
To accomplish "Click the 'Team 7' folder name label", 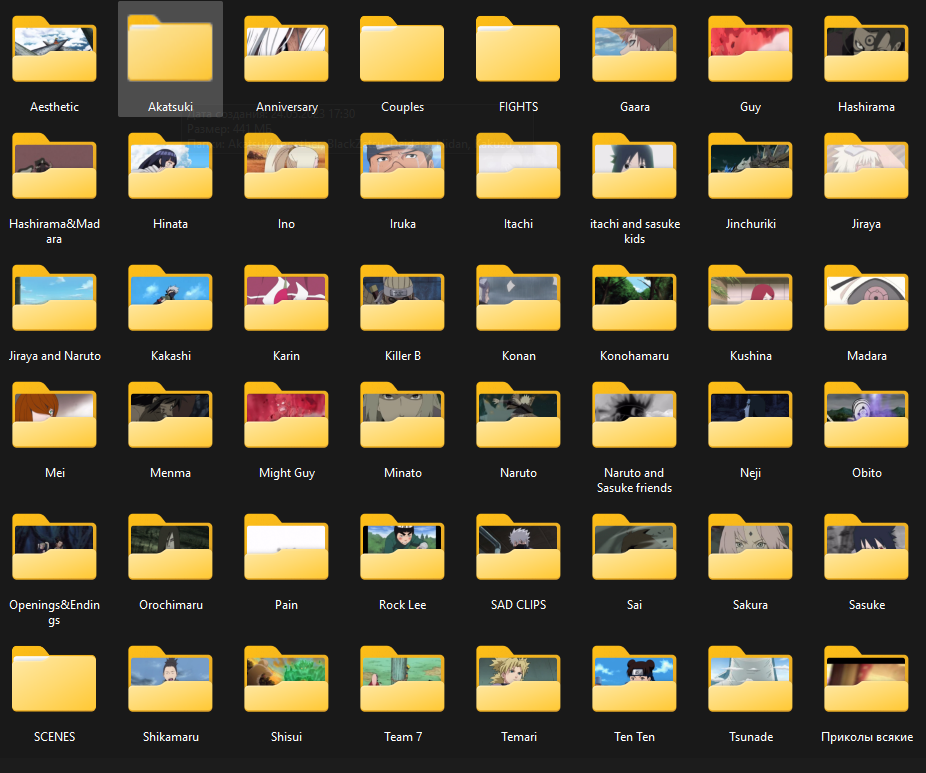I will (x=403, y=737).
